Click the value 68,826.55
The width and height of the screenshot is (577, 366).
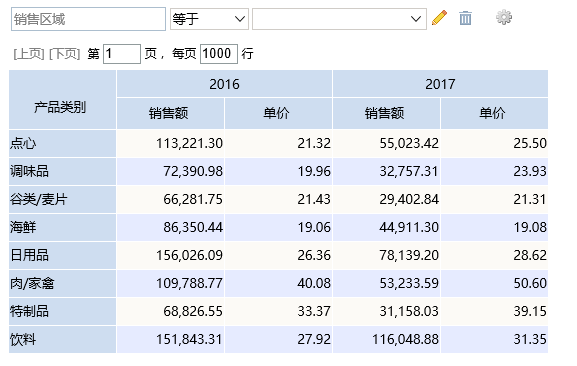193,311
